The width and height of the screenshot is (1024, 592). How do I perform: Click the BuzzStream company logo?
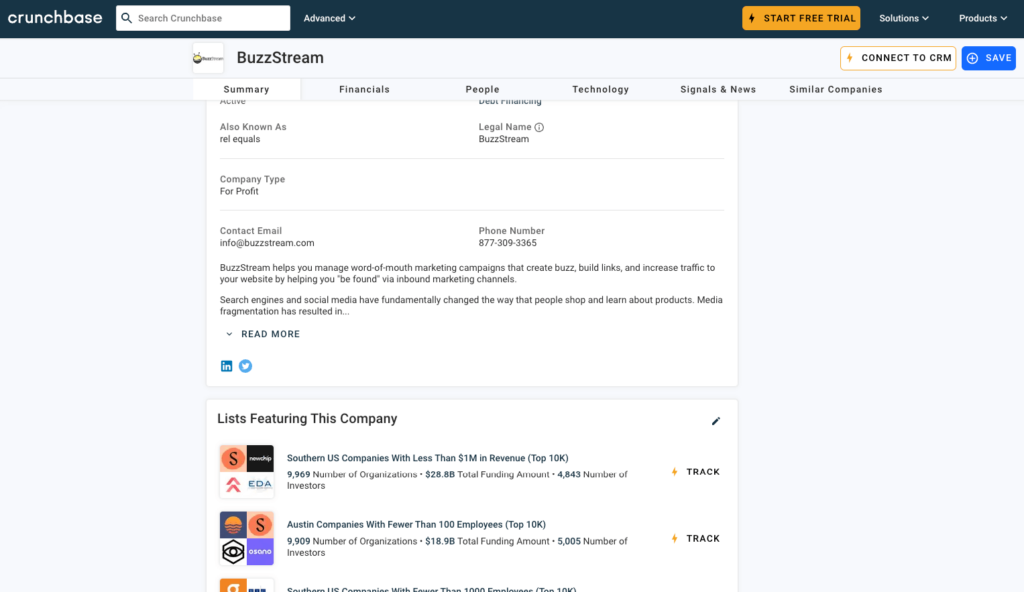pos(207,58)
